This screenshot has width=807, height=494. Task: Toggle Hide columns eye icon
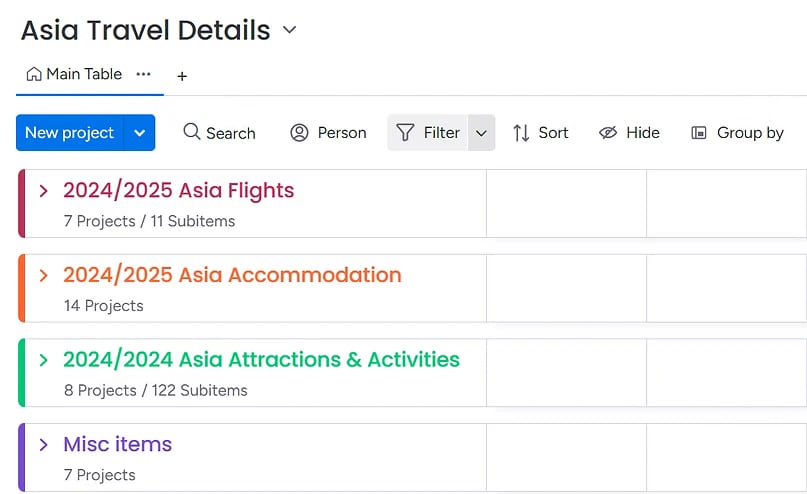(x=608, y=132)
